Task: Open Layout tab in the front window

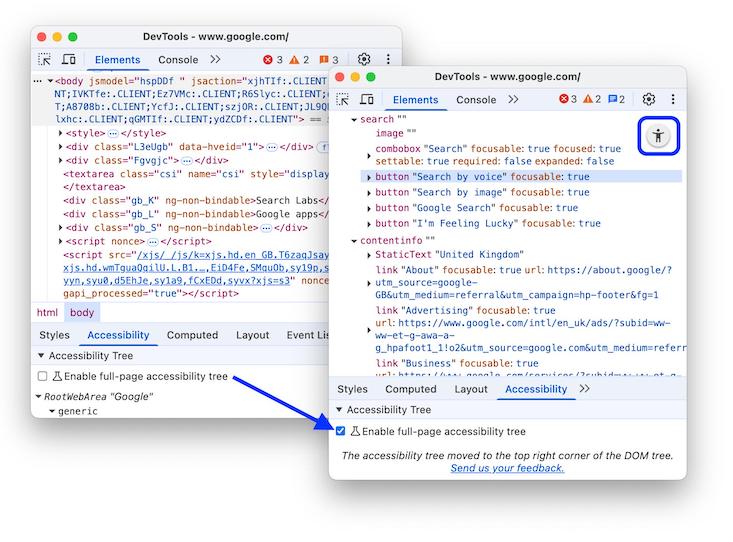Action: click(471, 389)
